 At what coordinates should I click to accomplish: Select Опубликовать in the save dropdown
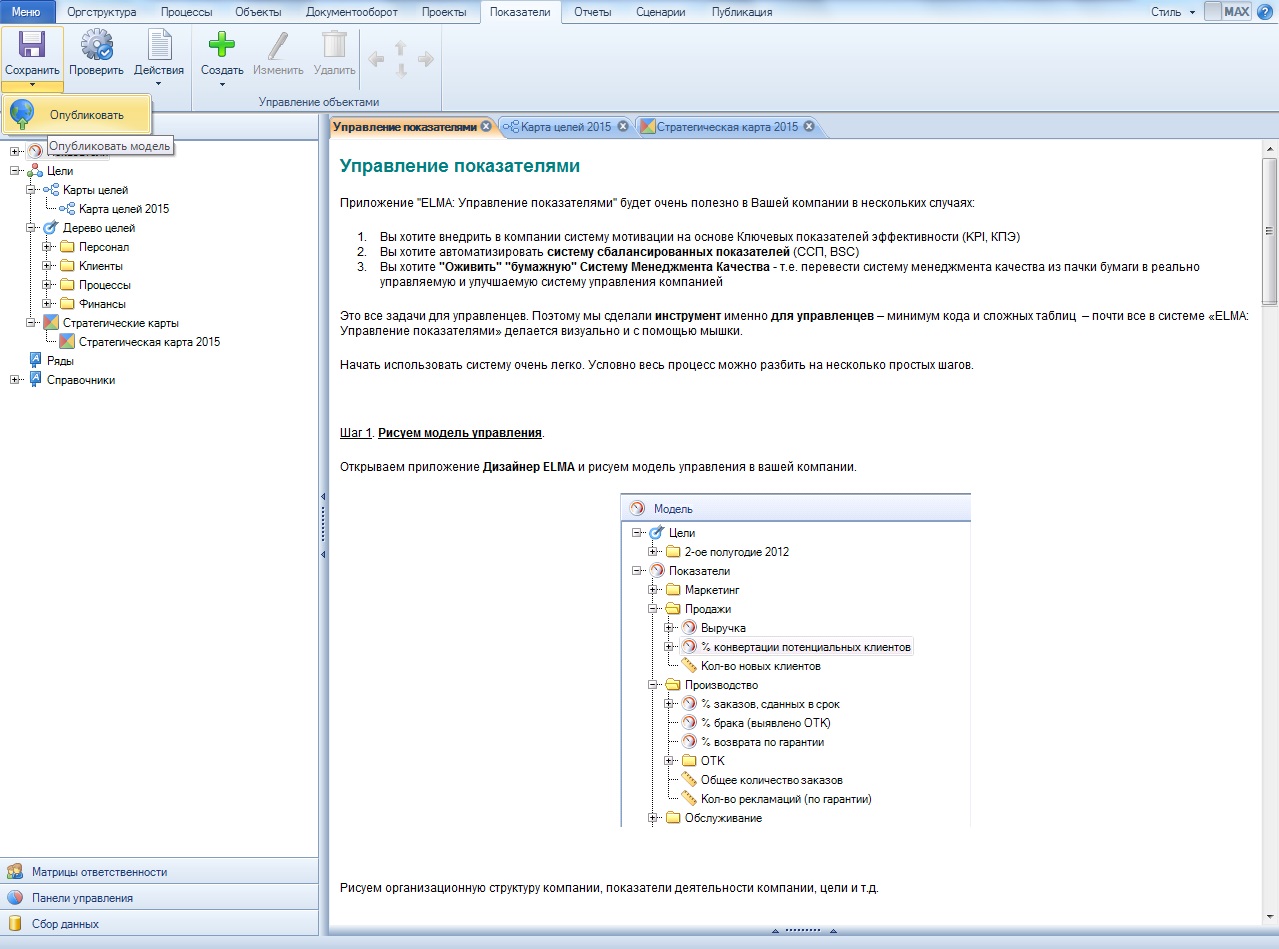coord(86,115)
